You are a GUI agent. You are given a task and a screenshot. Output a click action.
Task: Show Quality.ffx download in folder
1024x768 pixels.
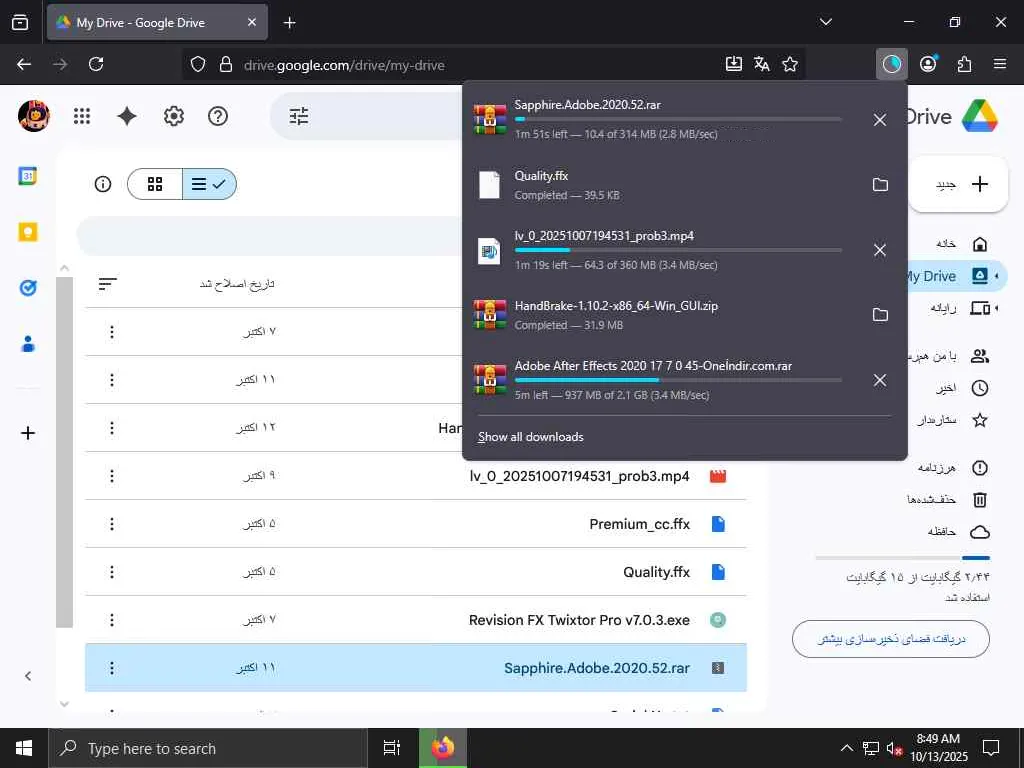(880, 185)
